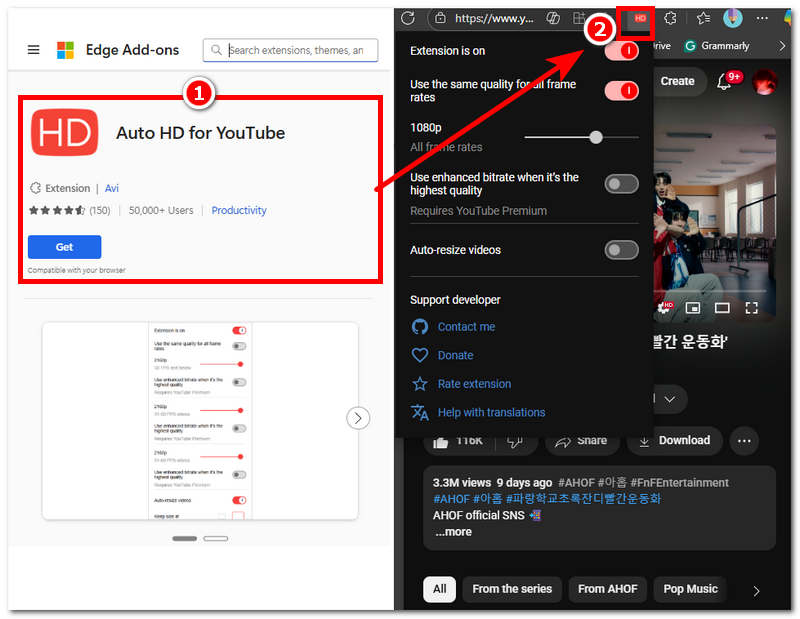The image size is (800, 619).
Task: Click the heart icon next to Donate
Action: pyautogui.click(x=421, y=355)
